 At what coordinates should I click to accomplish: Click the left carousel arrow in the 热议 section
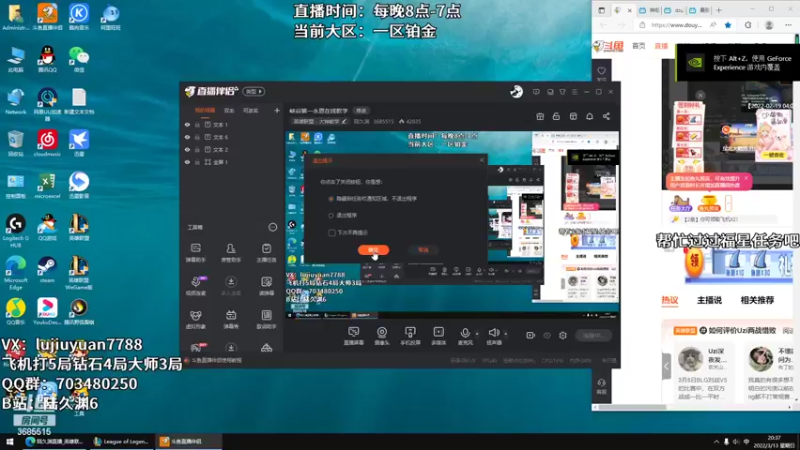click(x=666, y=366)
